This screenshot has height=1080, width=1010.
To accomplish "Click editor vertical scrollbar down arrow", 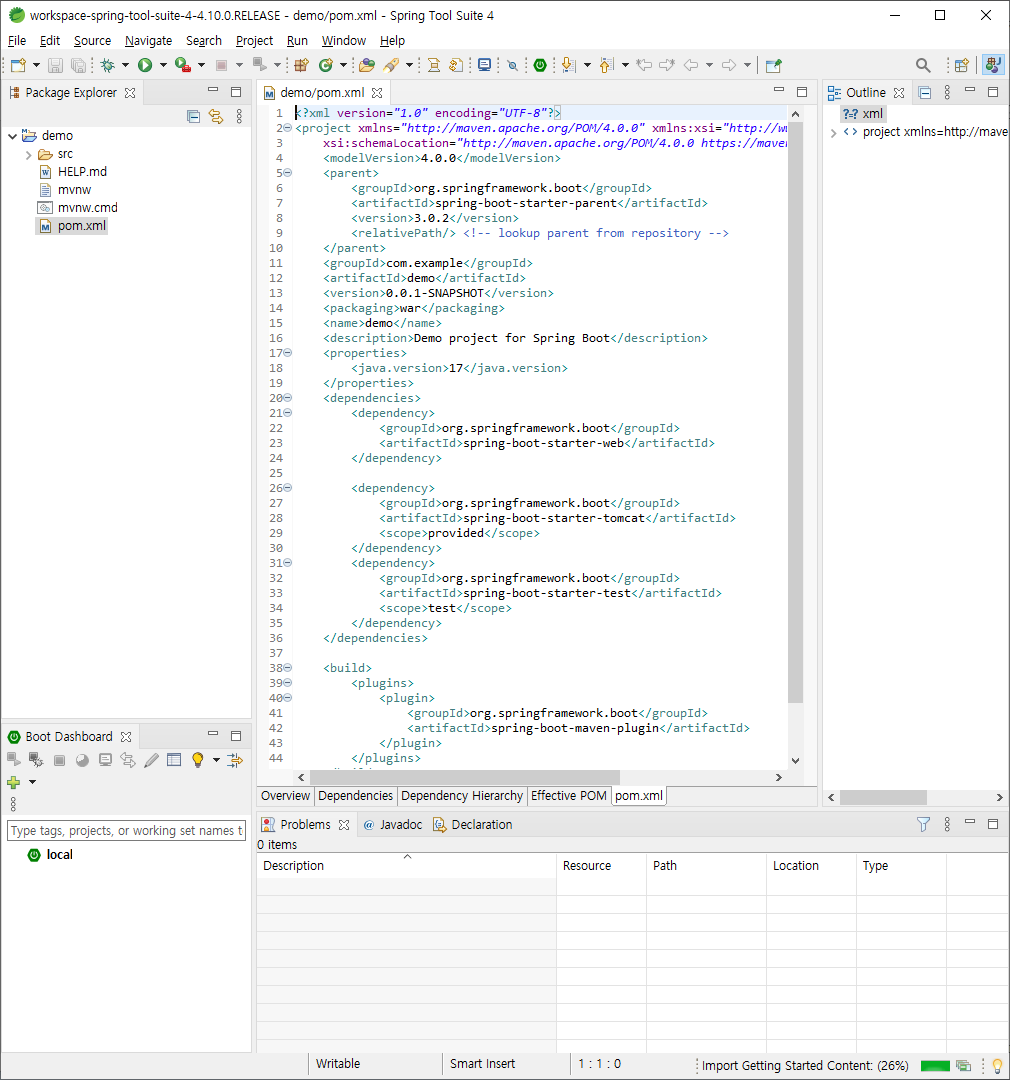I will (x=795, y=760).
